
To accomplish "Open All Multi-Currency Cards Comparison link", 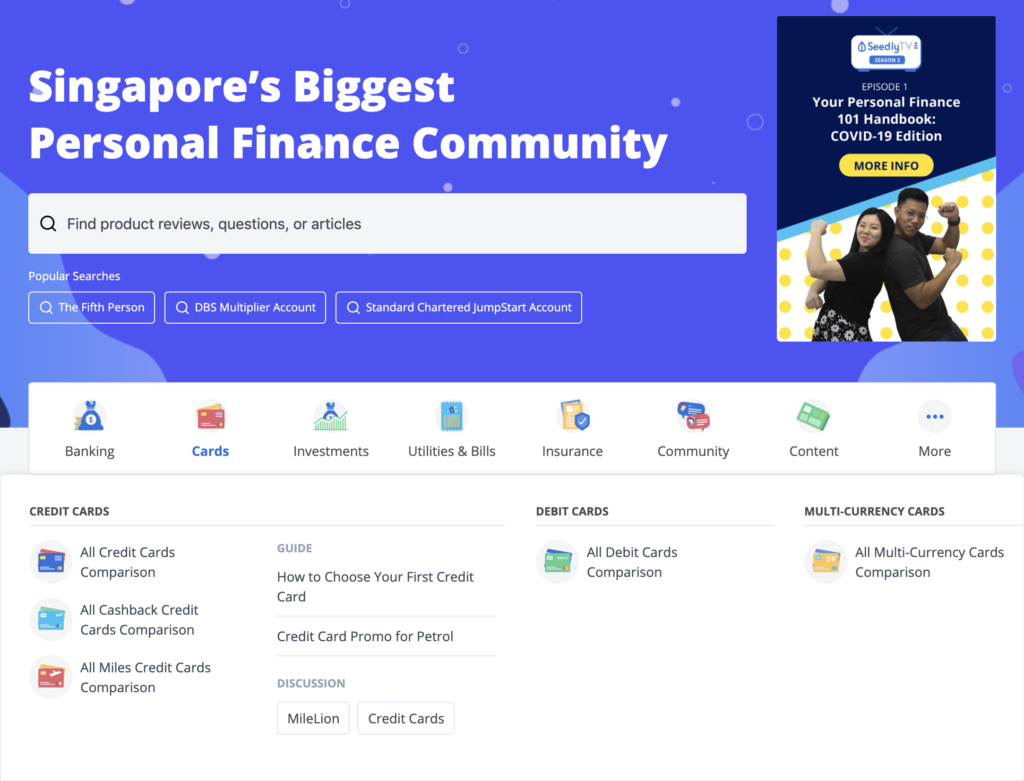I will 929,562.
